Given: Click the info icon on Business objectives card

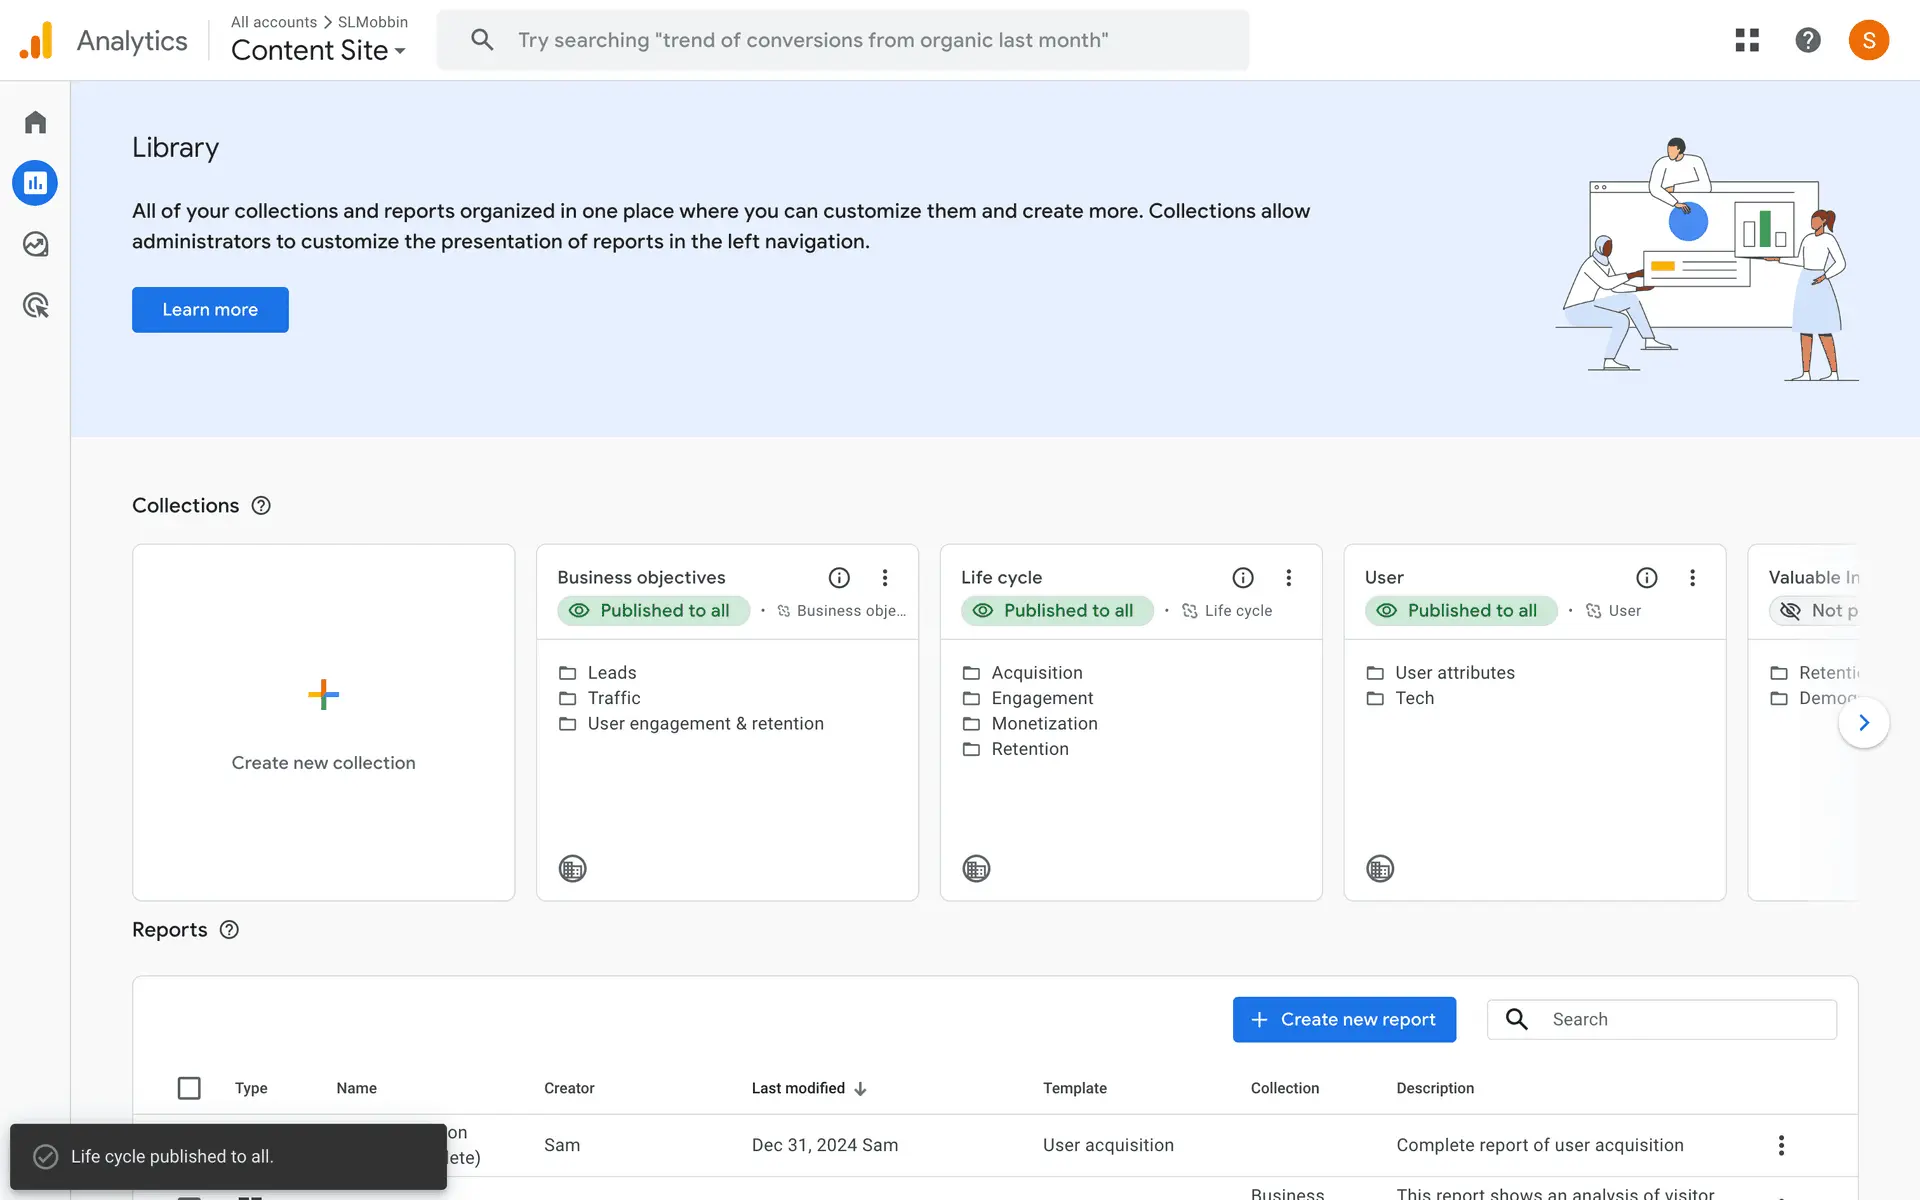Looking at the screenshot, I should (839, 578).
